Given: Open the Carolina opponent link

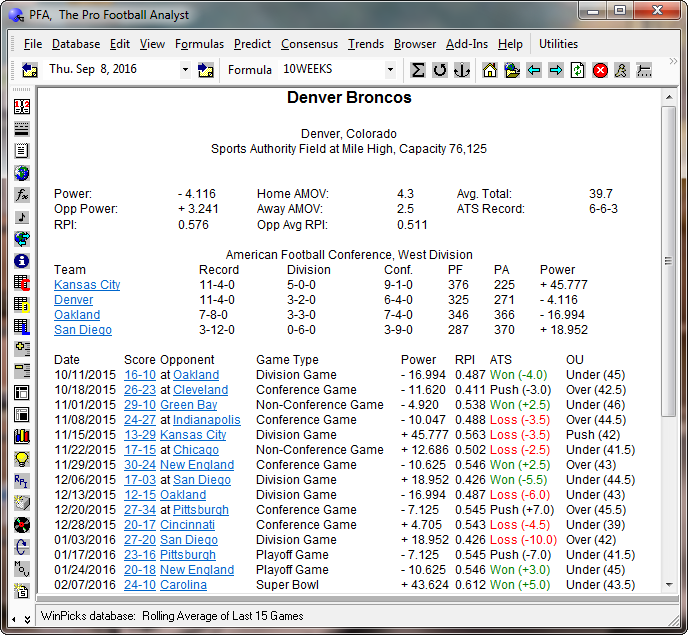Looking at the screenshot, I should tap(183, 585).
